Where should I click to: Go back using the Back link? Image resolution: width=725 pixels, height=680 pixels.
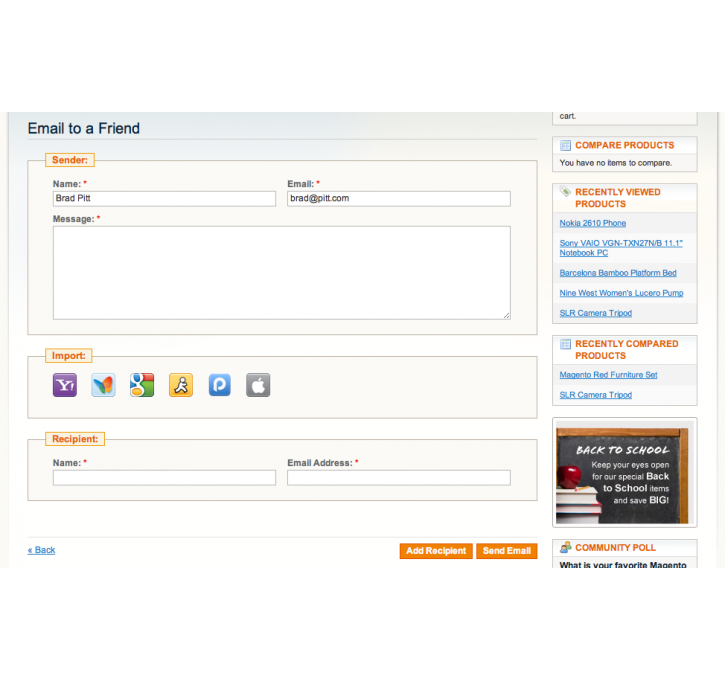[x=41, y=550]
